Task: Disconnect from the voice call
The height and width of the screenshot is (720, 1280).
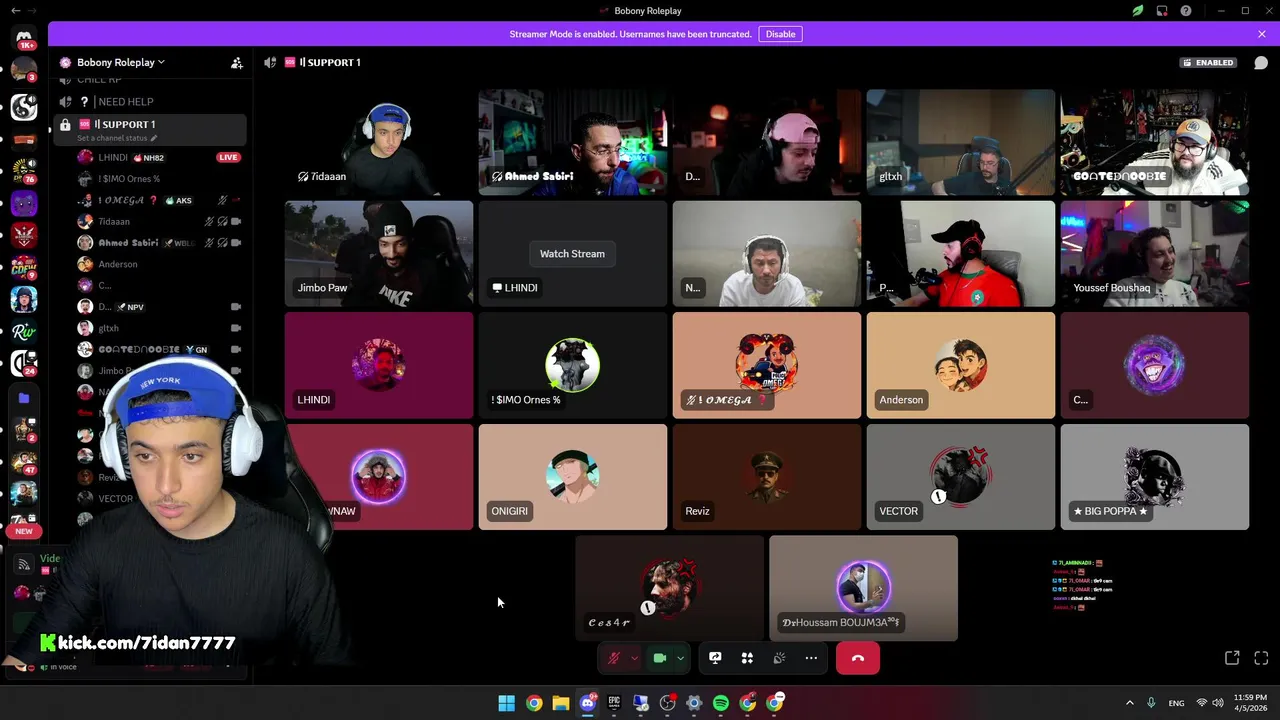Action: point(857,658)
